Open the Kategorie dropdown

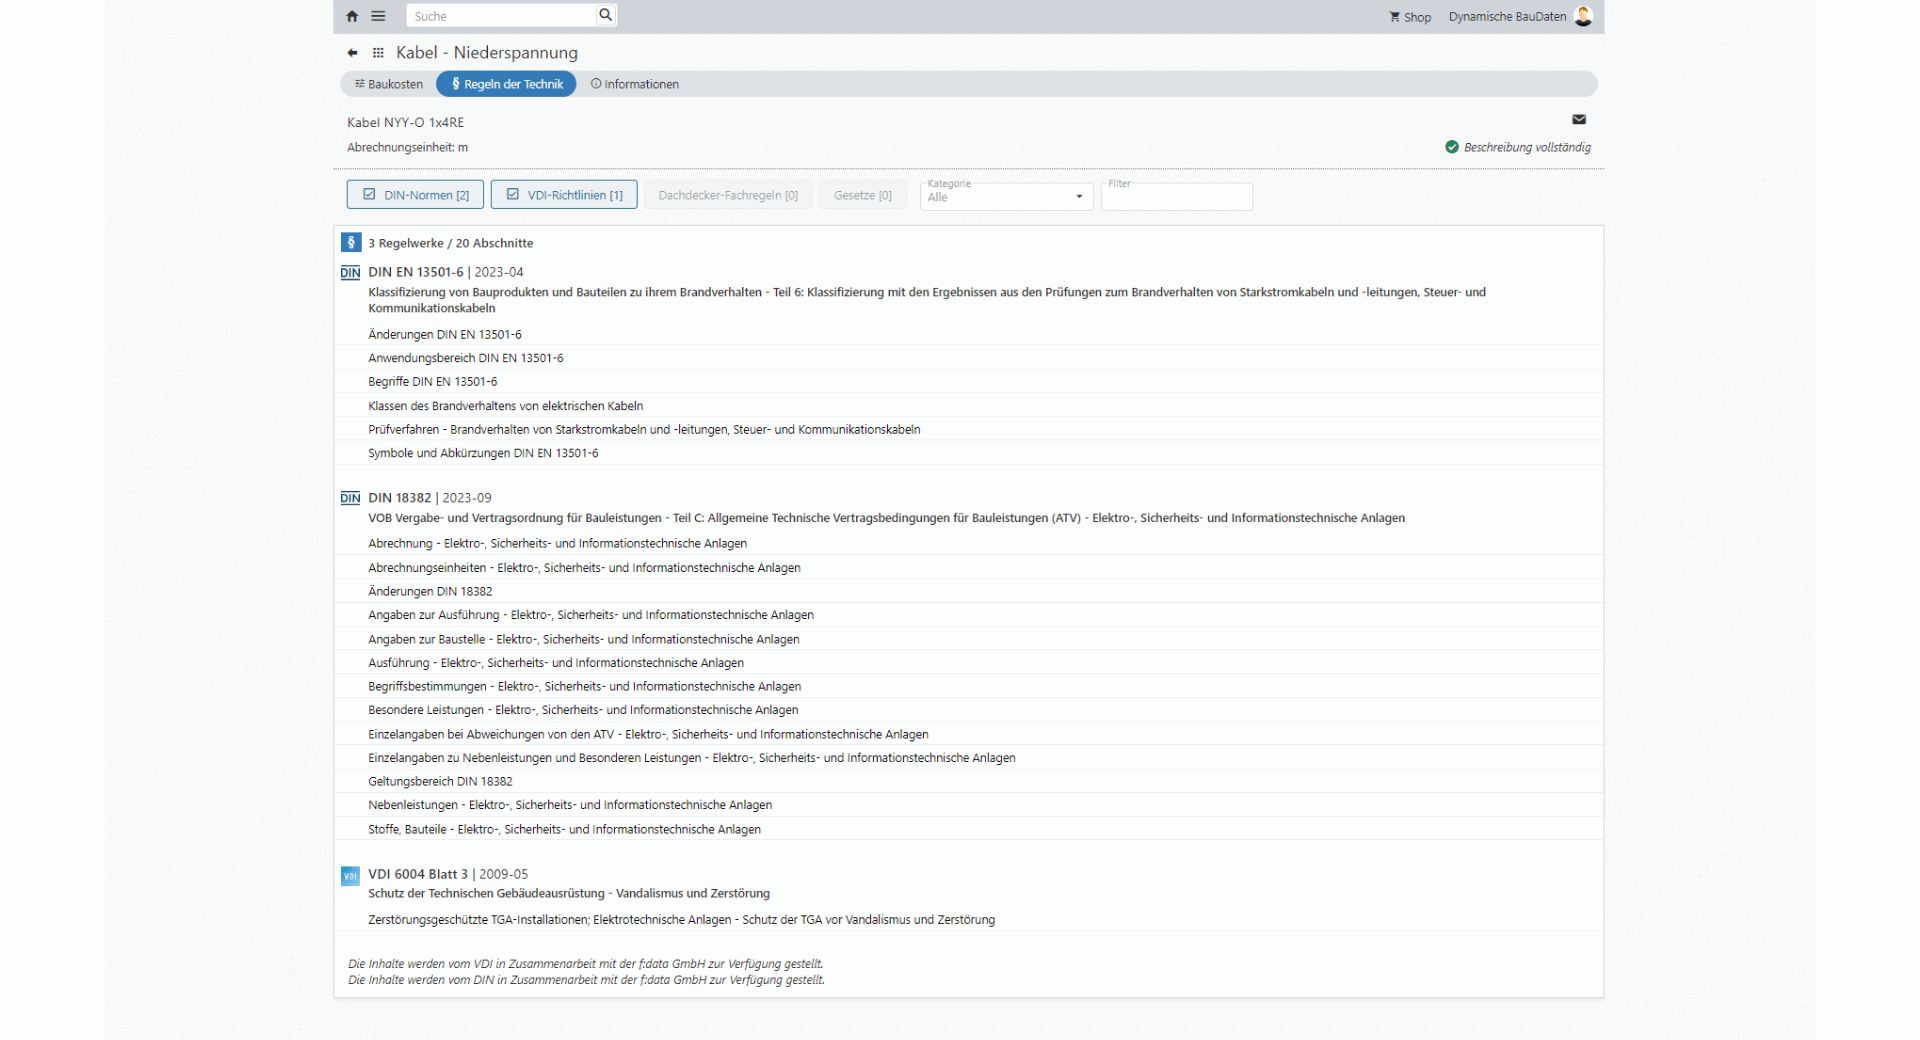[1005, 197]
